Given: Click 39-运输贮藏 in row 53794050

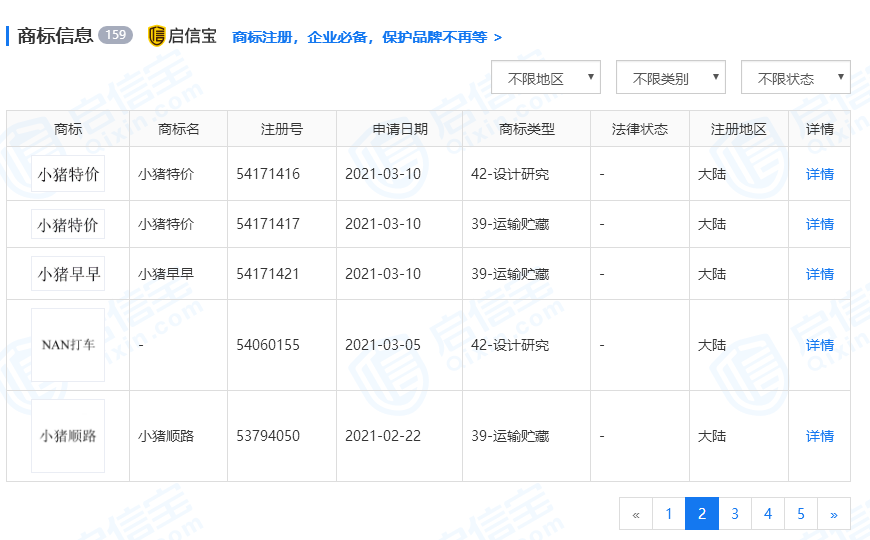Looking at the screenshot, I should 510,436.
